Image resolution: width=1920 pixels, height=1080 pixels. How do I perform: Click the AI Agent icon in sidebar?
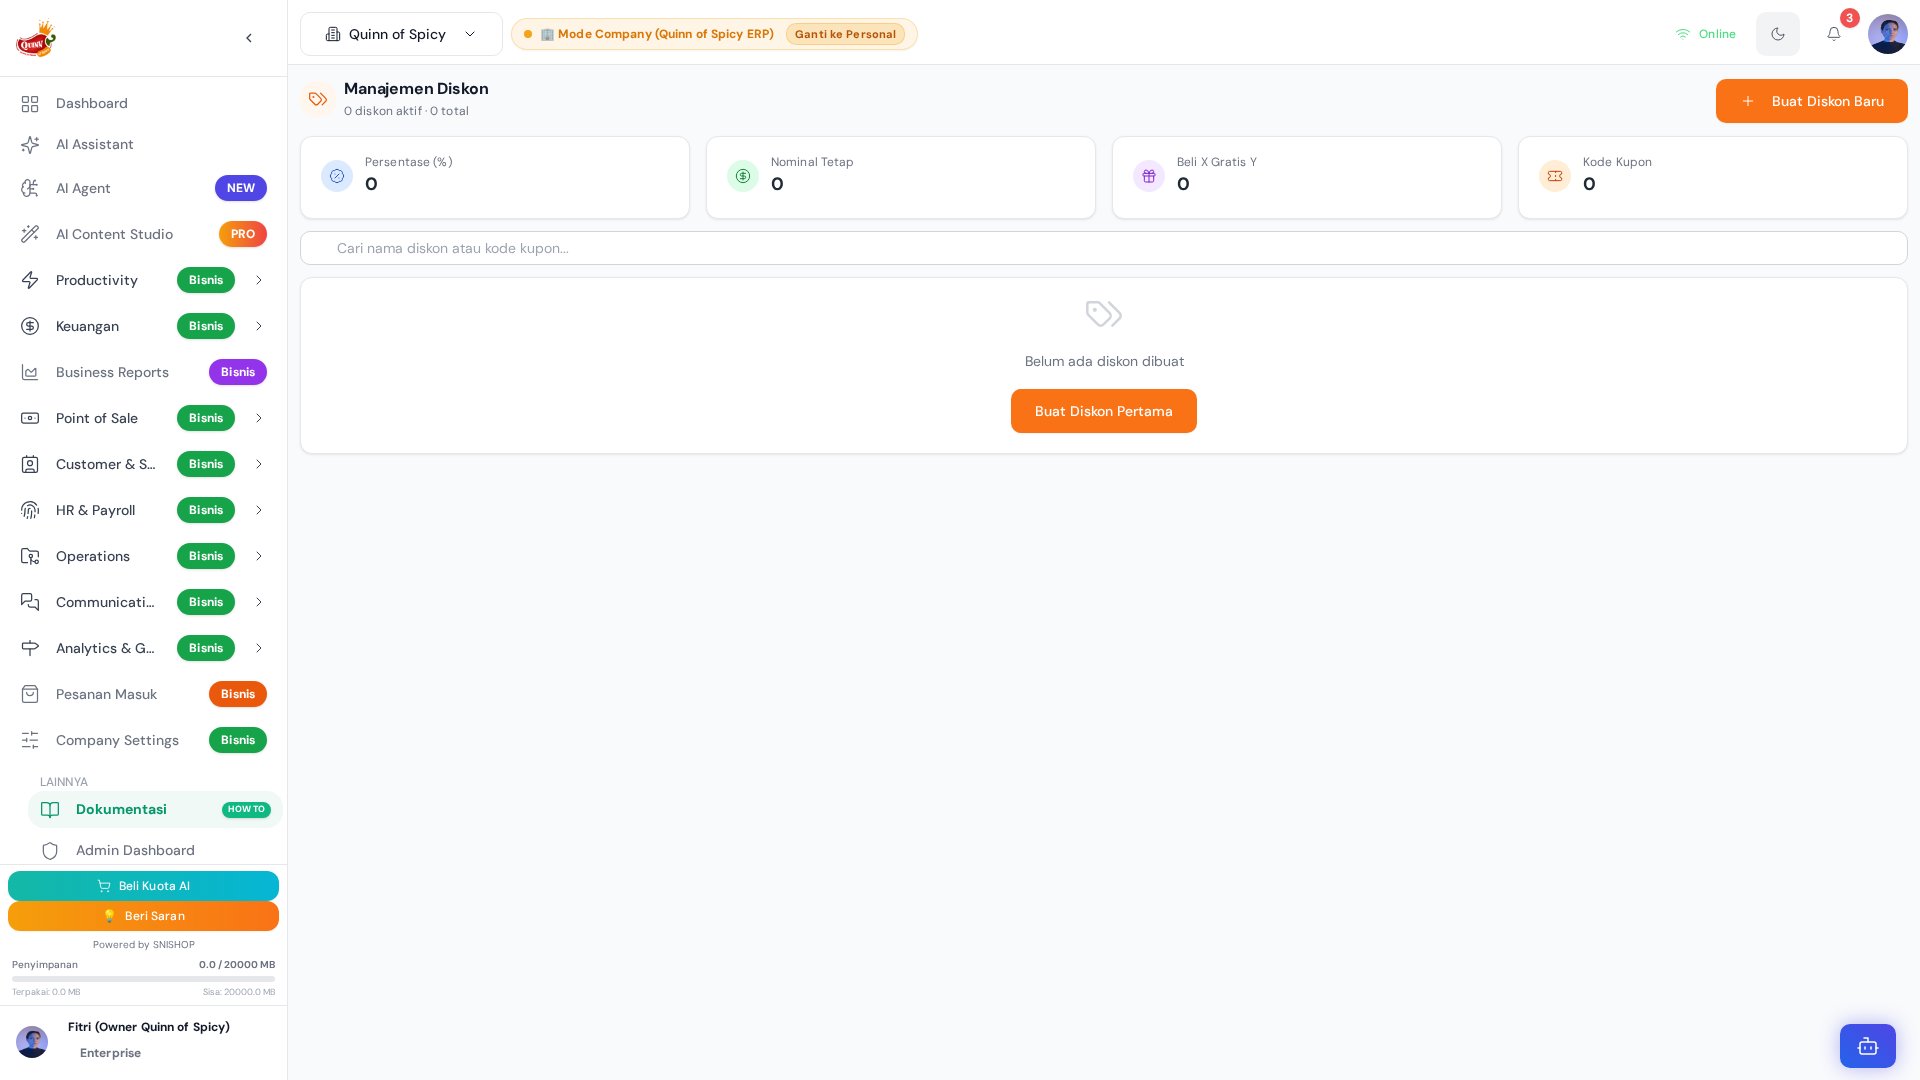[30, 188]
